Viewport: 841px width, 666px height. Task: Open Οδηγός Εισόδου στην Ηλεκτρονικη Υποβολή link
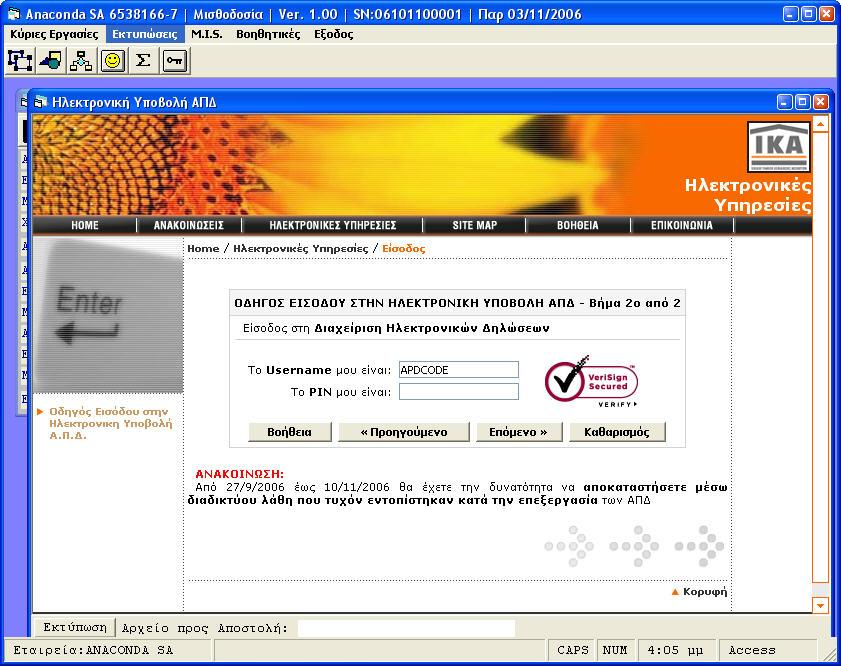click(x=110, y=423)
